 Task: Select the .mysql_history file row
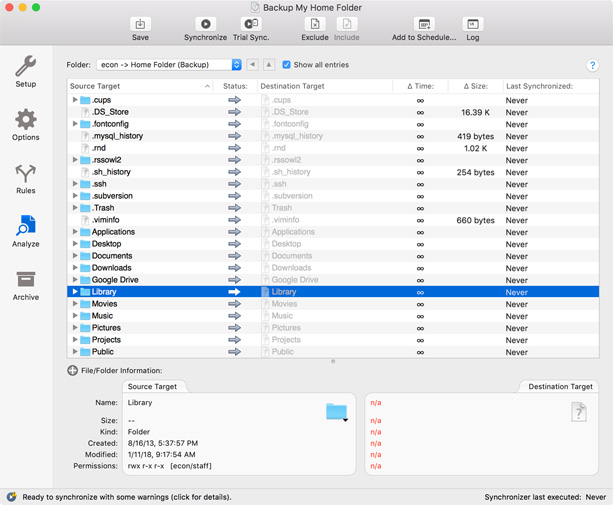(x=333, y=136)
